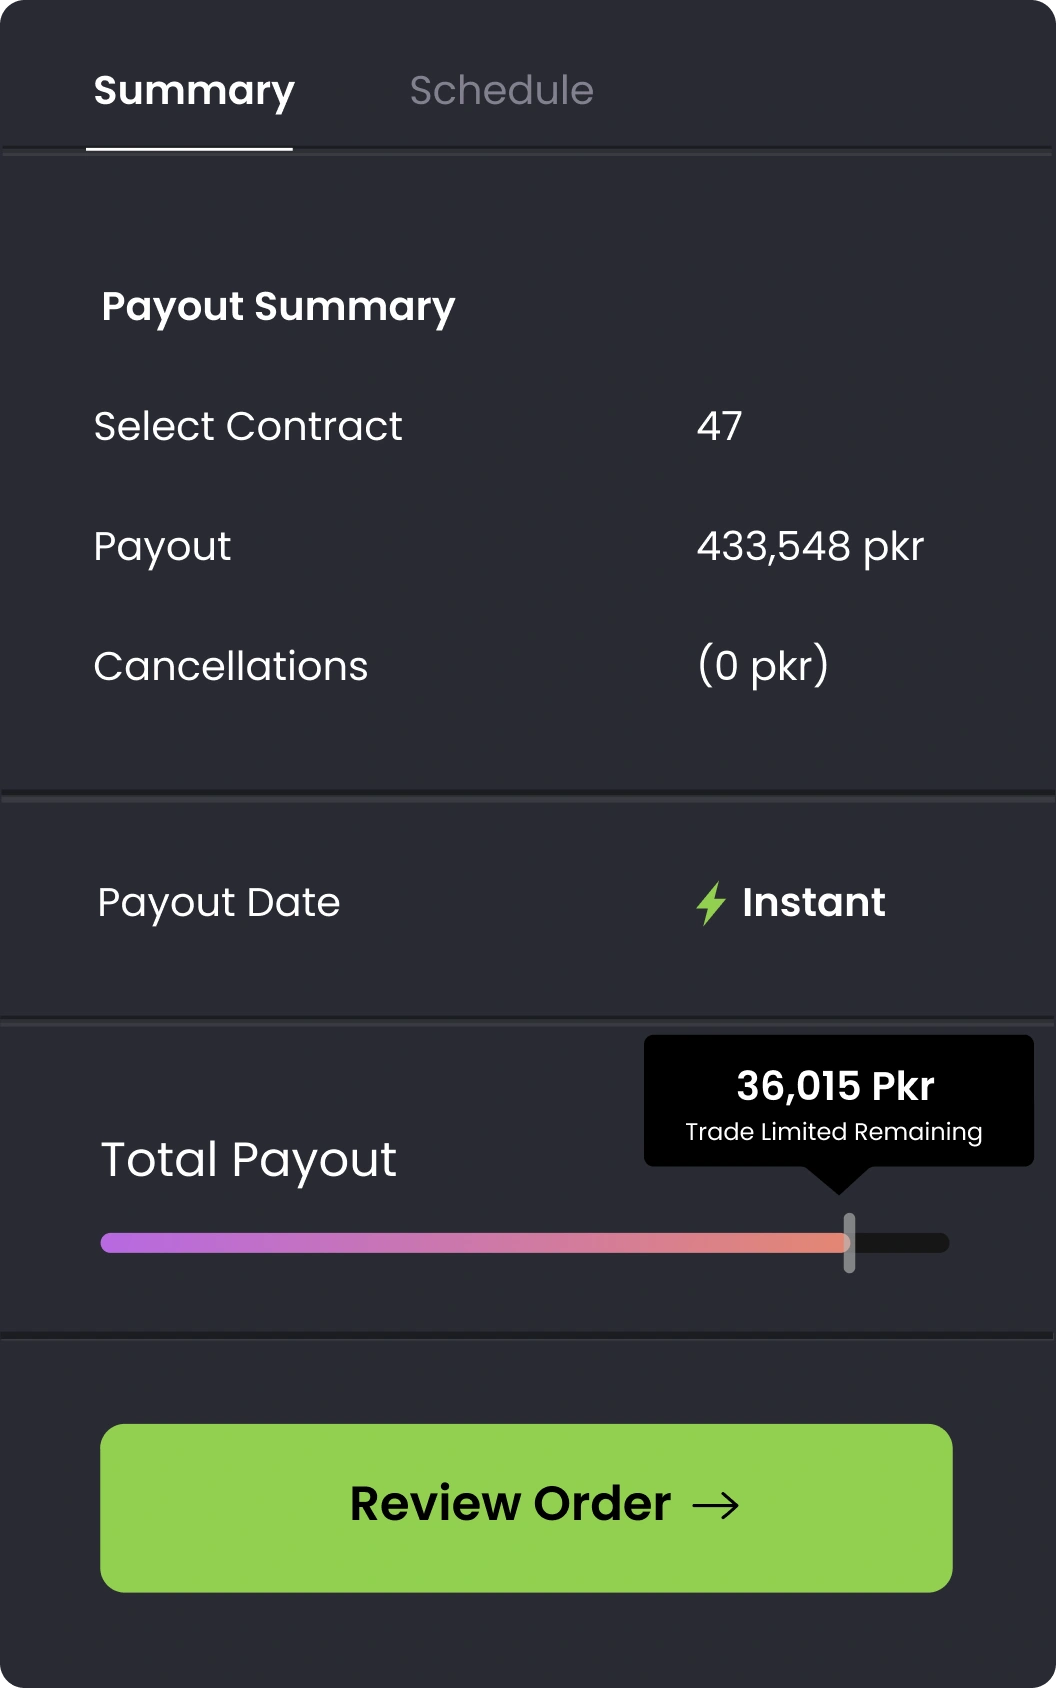Click the Instant payout date value
This screenshot has width=1056, height=1688.
813,903
